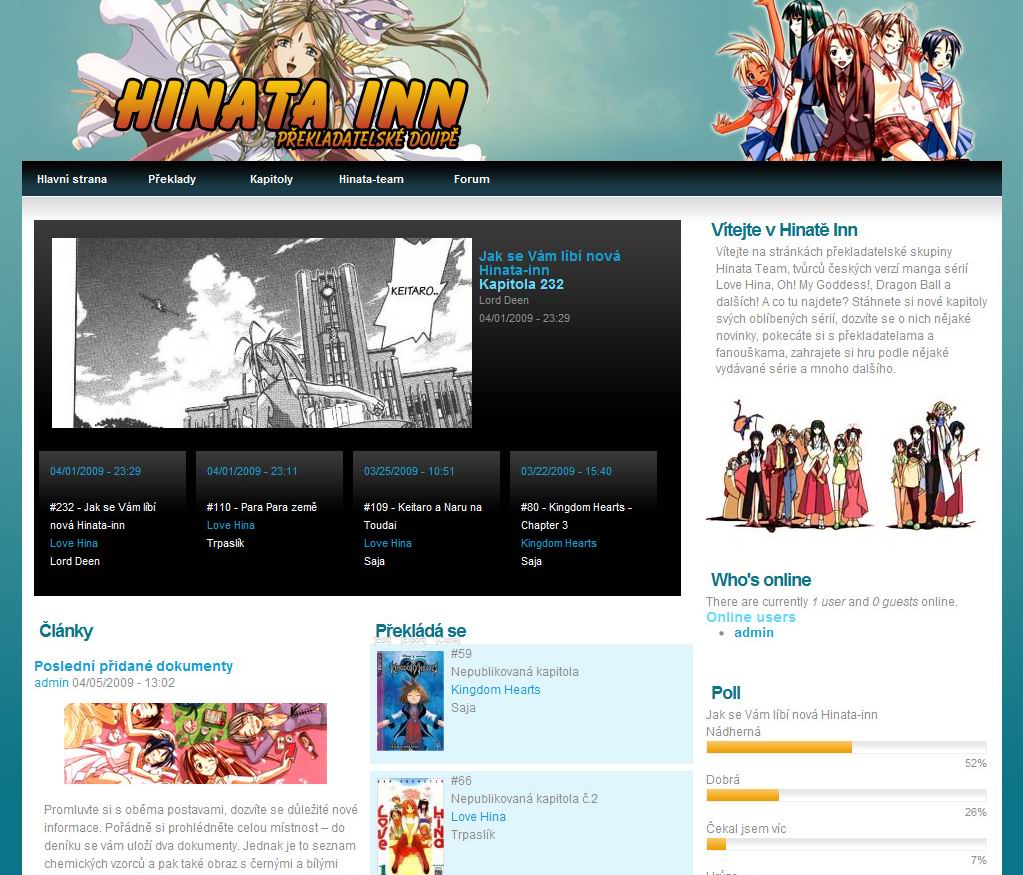Click the featured manga panel image of Keitaro
The height and width of the screenshot is (875, 1023).
[x=262, y=333]
